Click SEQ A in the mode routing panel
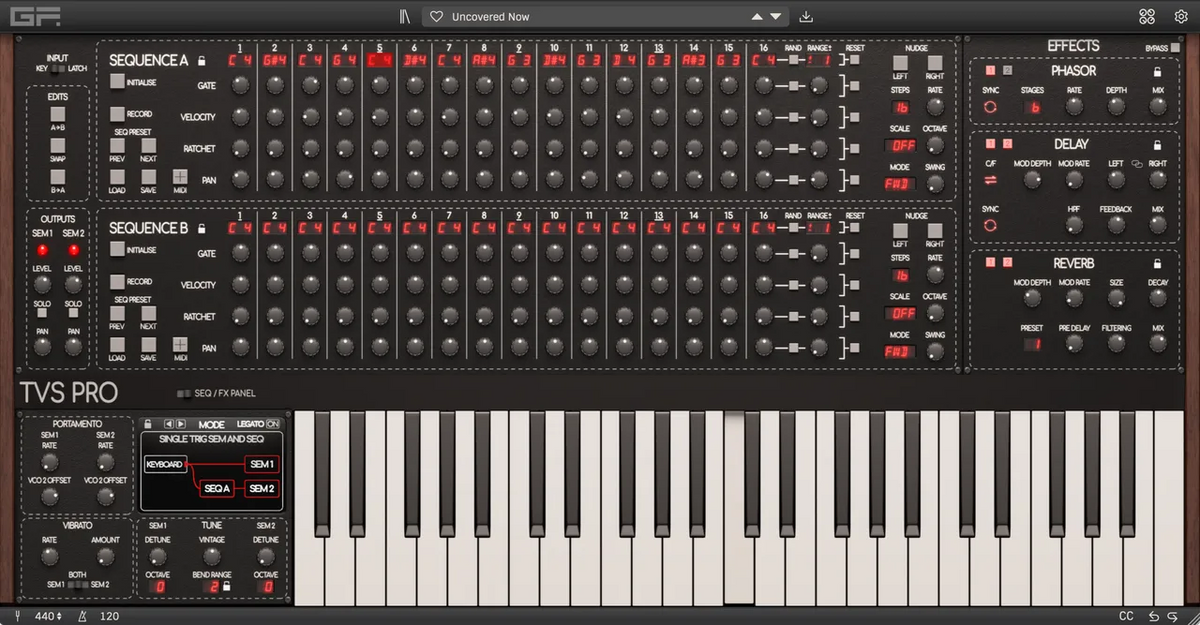This screenshot has height=625, width=1200. [x=219, y=488]
